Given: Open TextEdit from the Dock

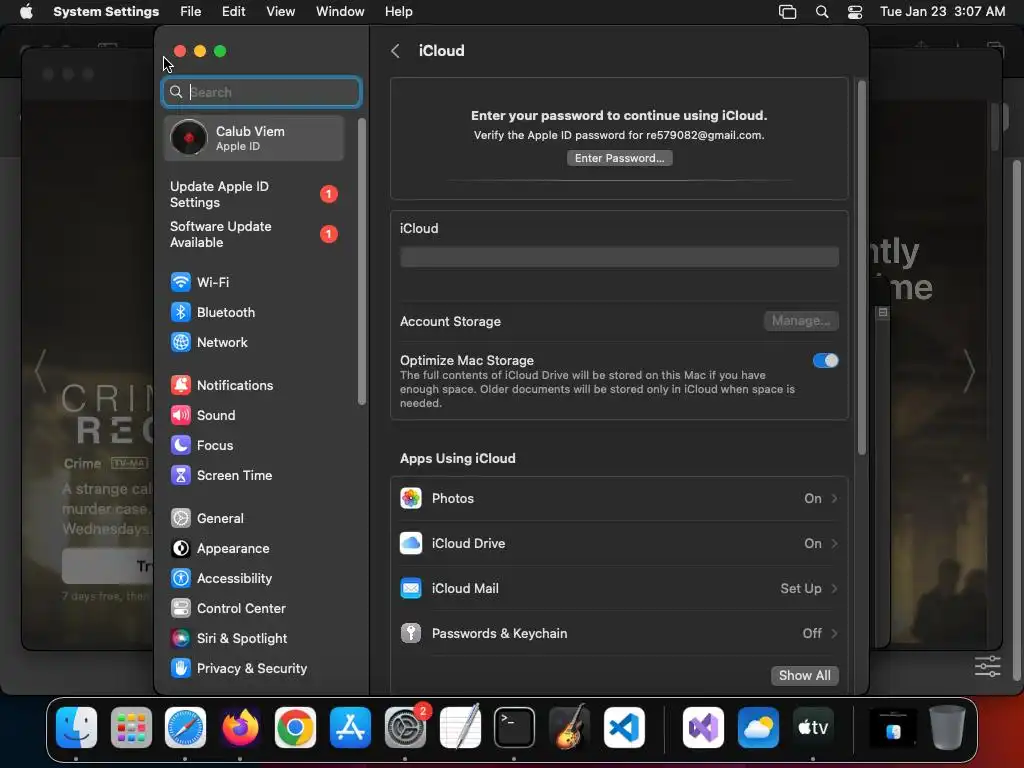Looking at the screenshot, I should click(x=460, y=728).
